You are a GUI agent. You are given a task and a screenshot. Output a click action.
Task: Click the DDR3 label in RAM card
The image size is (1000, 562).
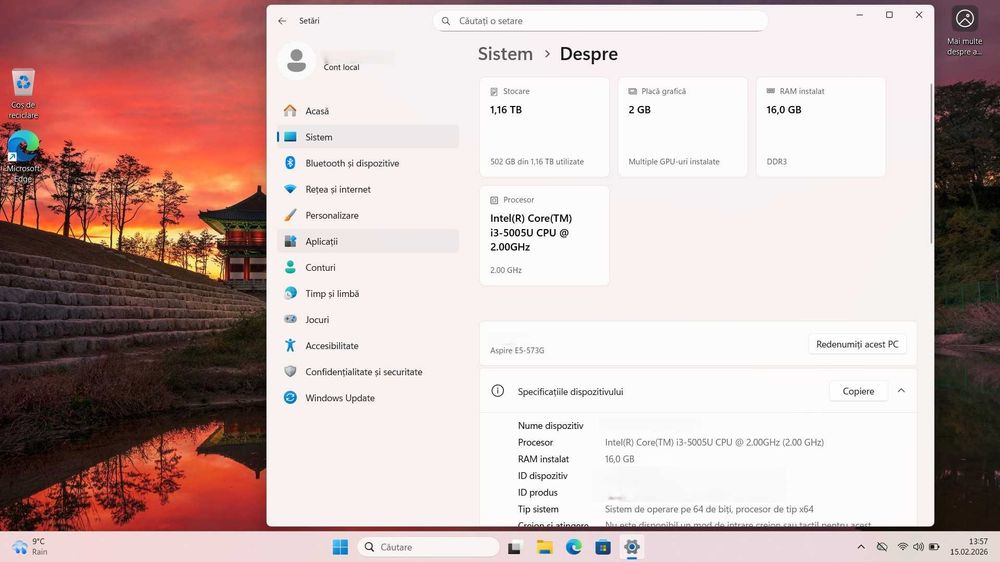pyautogui.click(x=777, y=161)
